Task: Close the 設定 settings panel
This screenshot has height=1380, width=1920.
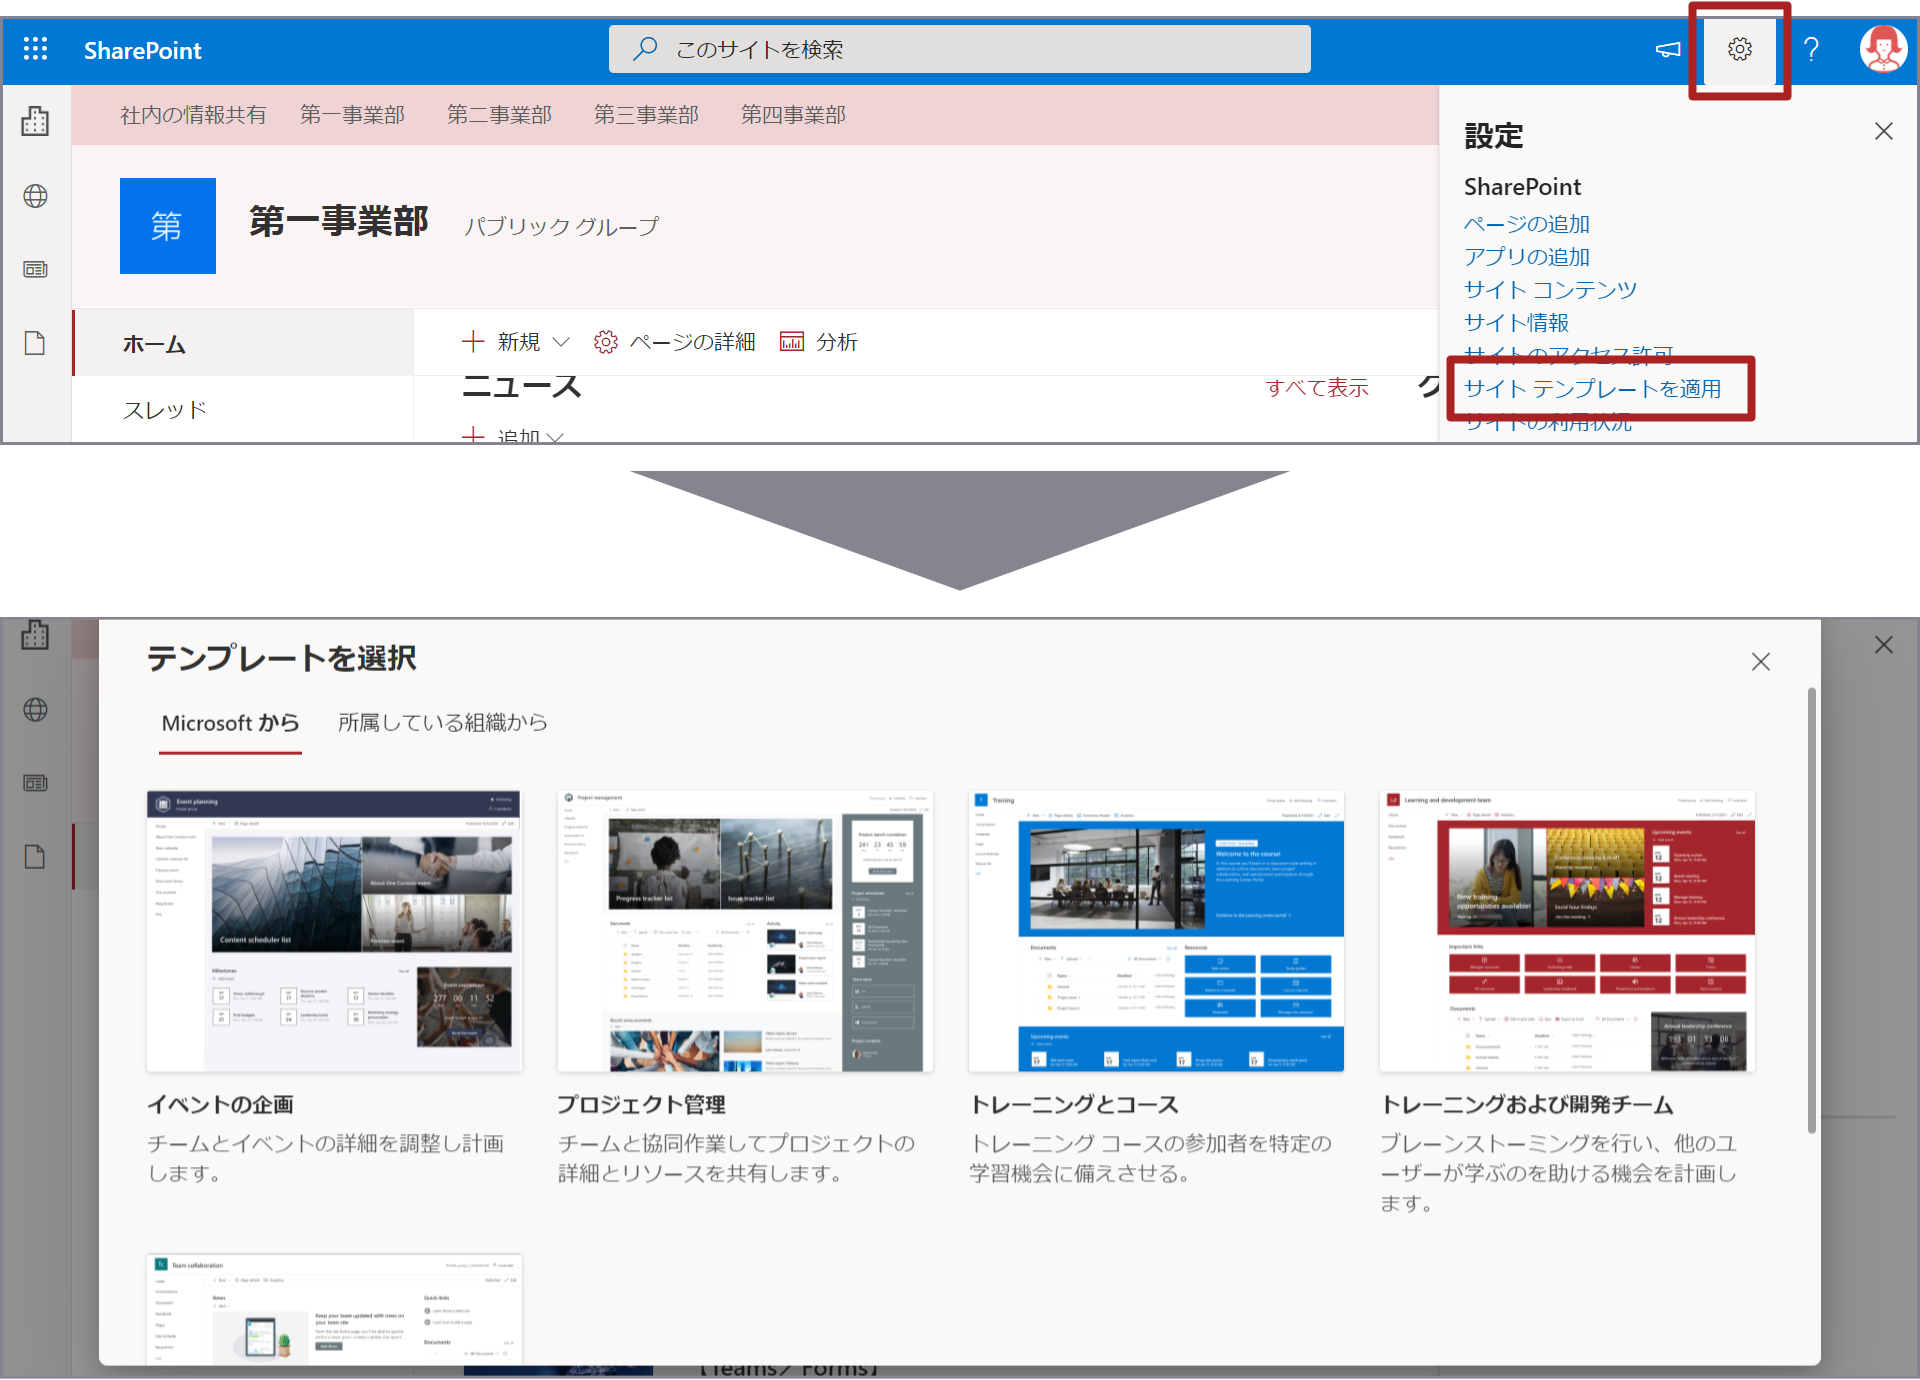Action: point(1884,131)
